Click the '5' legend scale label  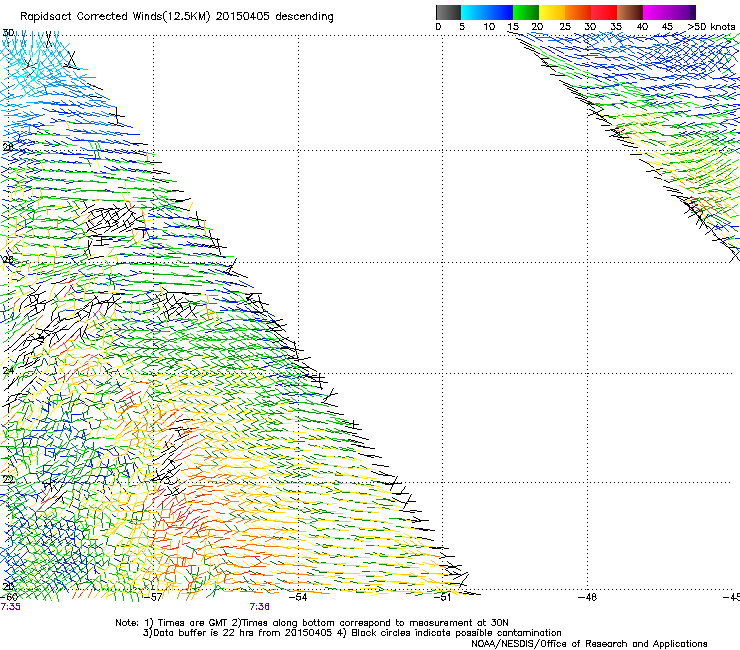pos(462,27)
